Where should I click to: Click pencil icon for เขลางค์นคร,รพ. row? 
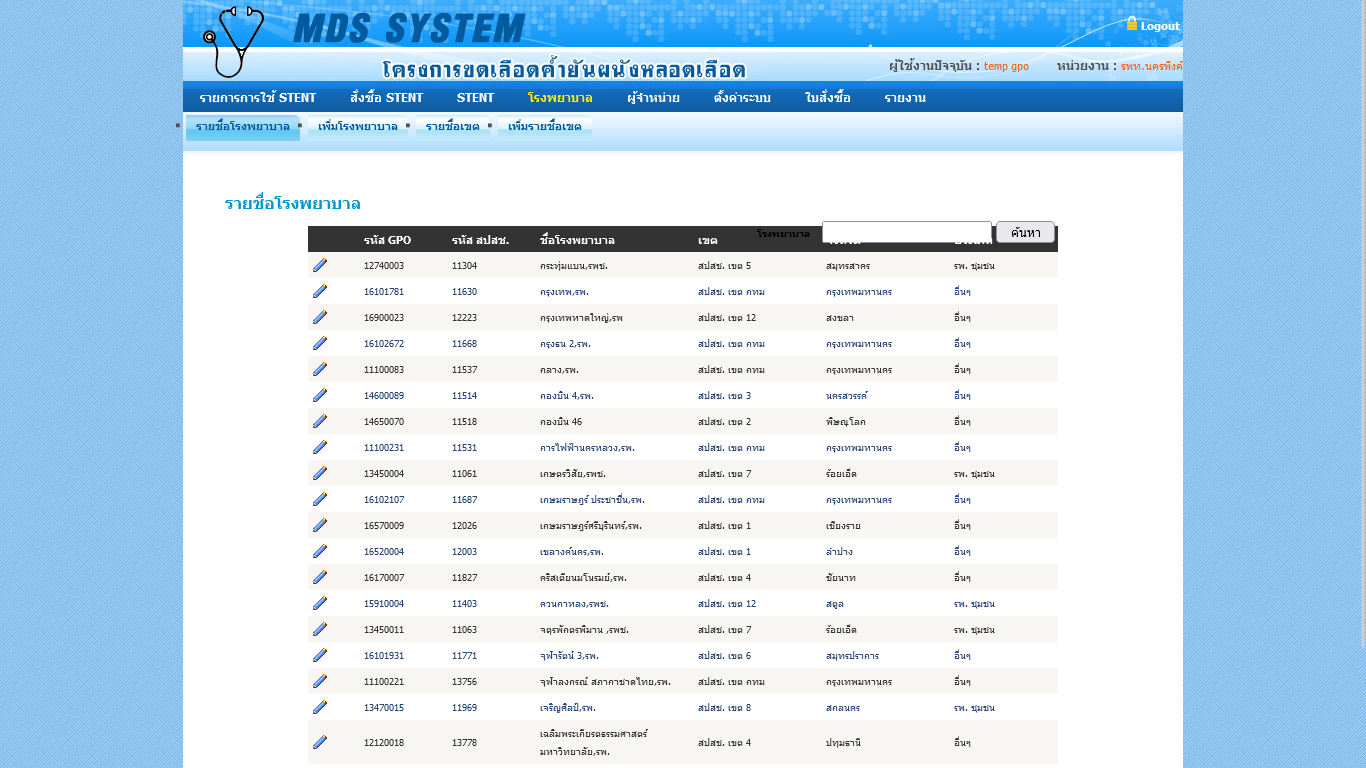coord(320,551)
